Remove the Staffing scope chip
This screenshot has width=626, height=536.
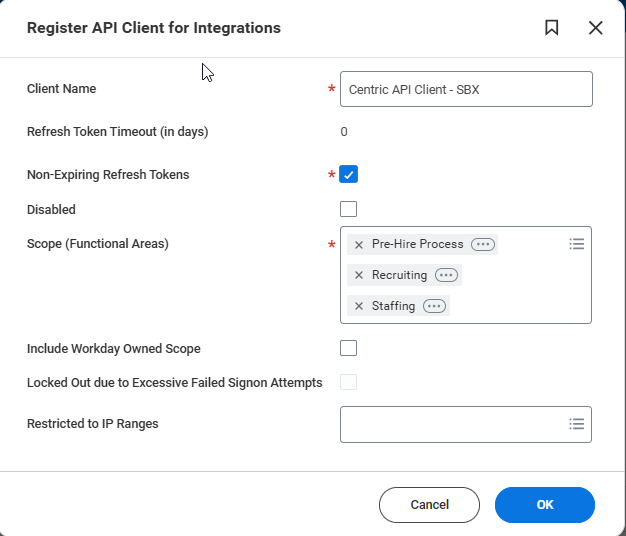pos(359,306)
